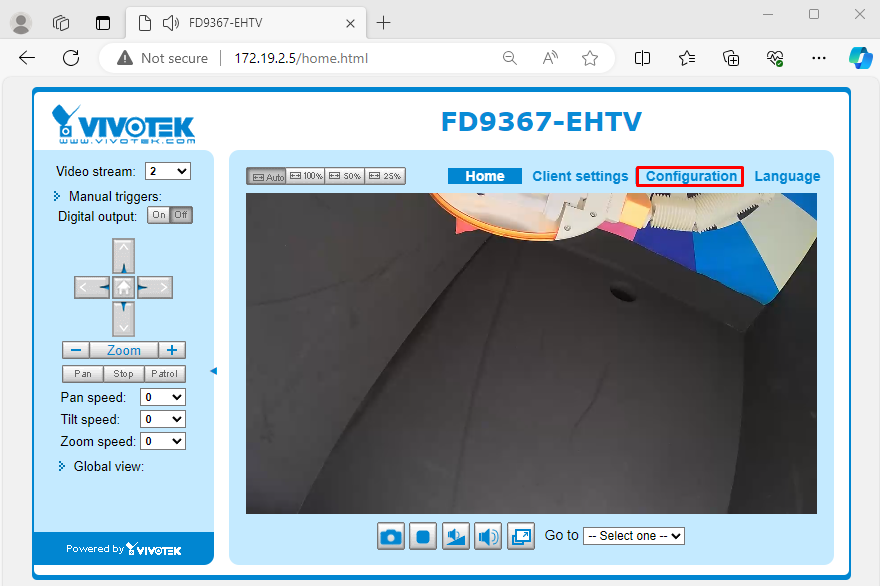Turn digital output On

tap(159, 214)
